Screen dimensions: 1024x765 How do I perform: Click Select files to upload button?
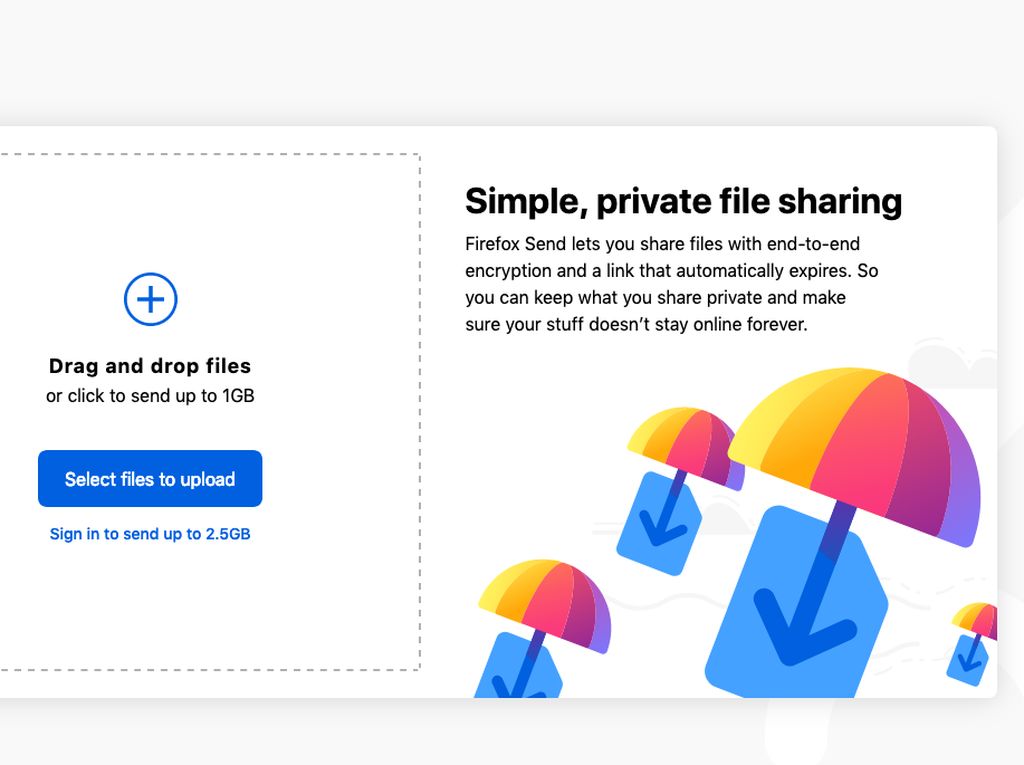[150, 478]
